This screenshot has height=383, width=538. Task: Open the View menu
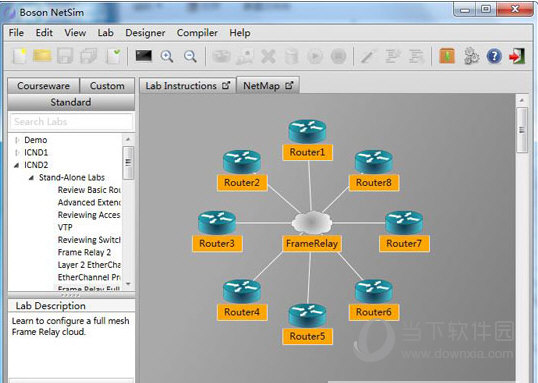(75, 33)
